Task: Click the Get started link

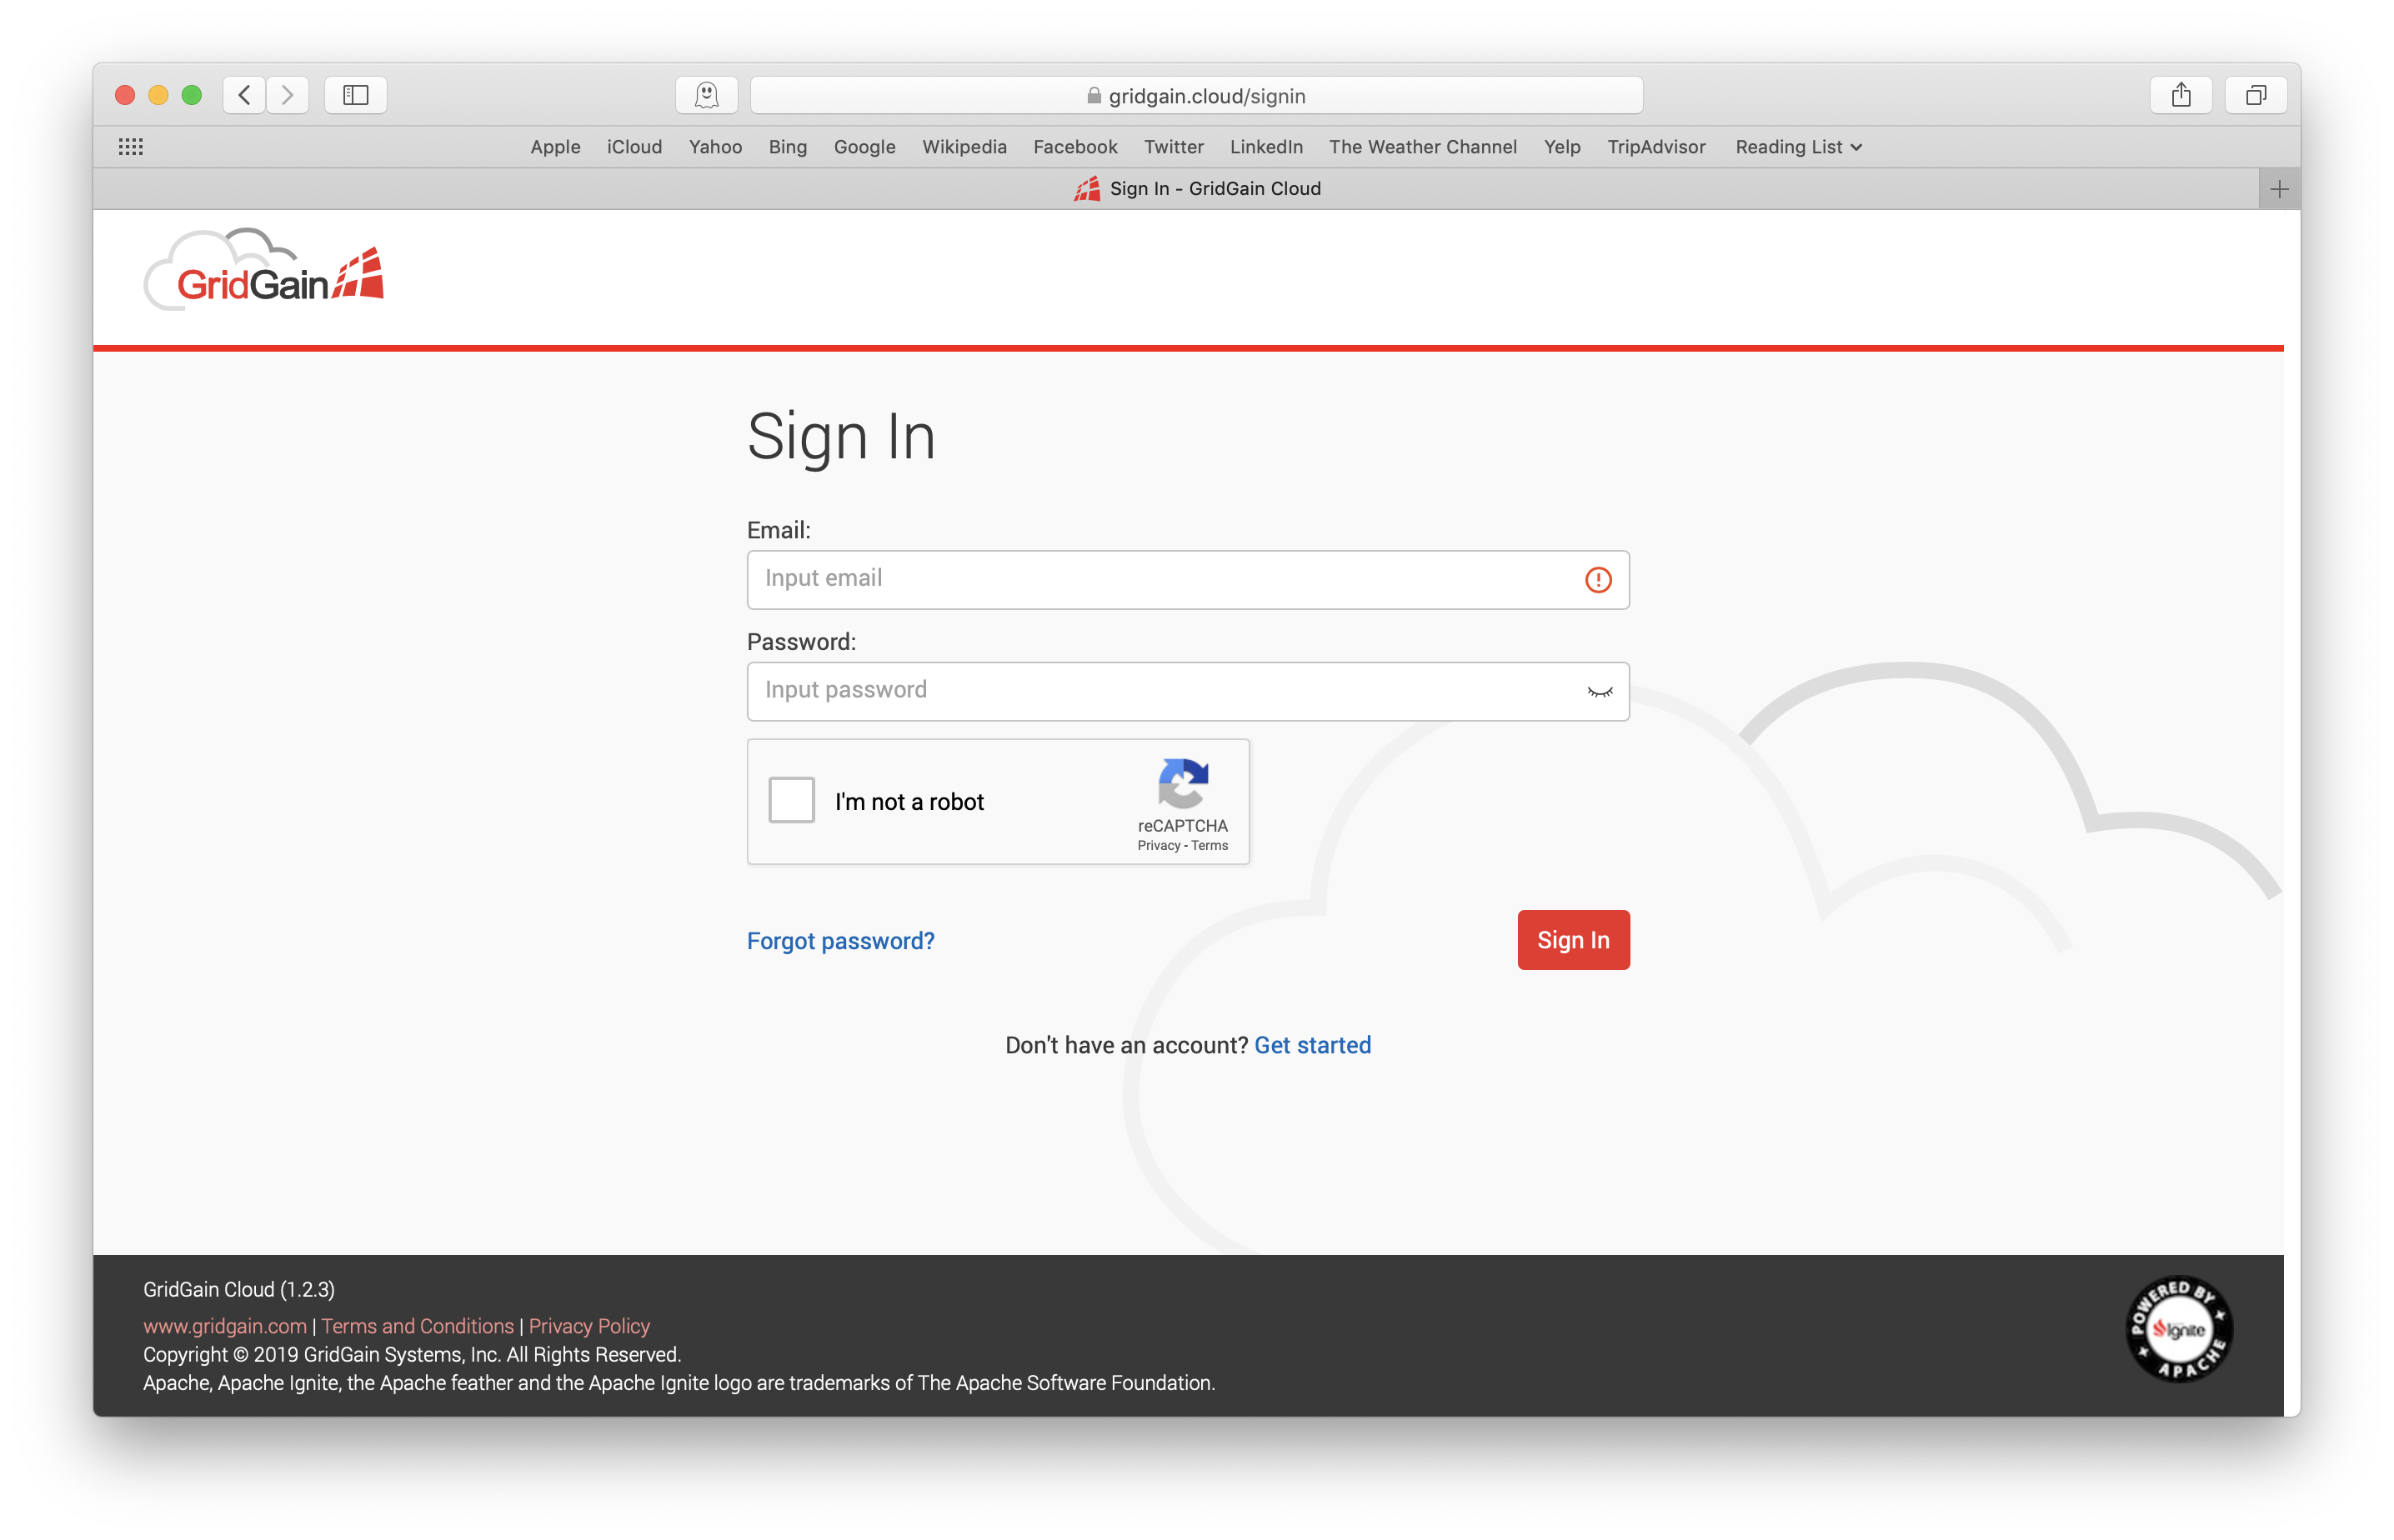Action: (1312, 1045)
